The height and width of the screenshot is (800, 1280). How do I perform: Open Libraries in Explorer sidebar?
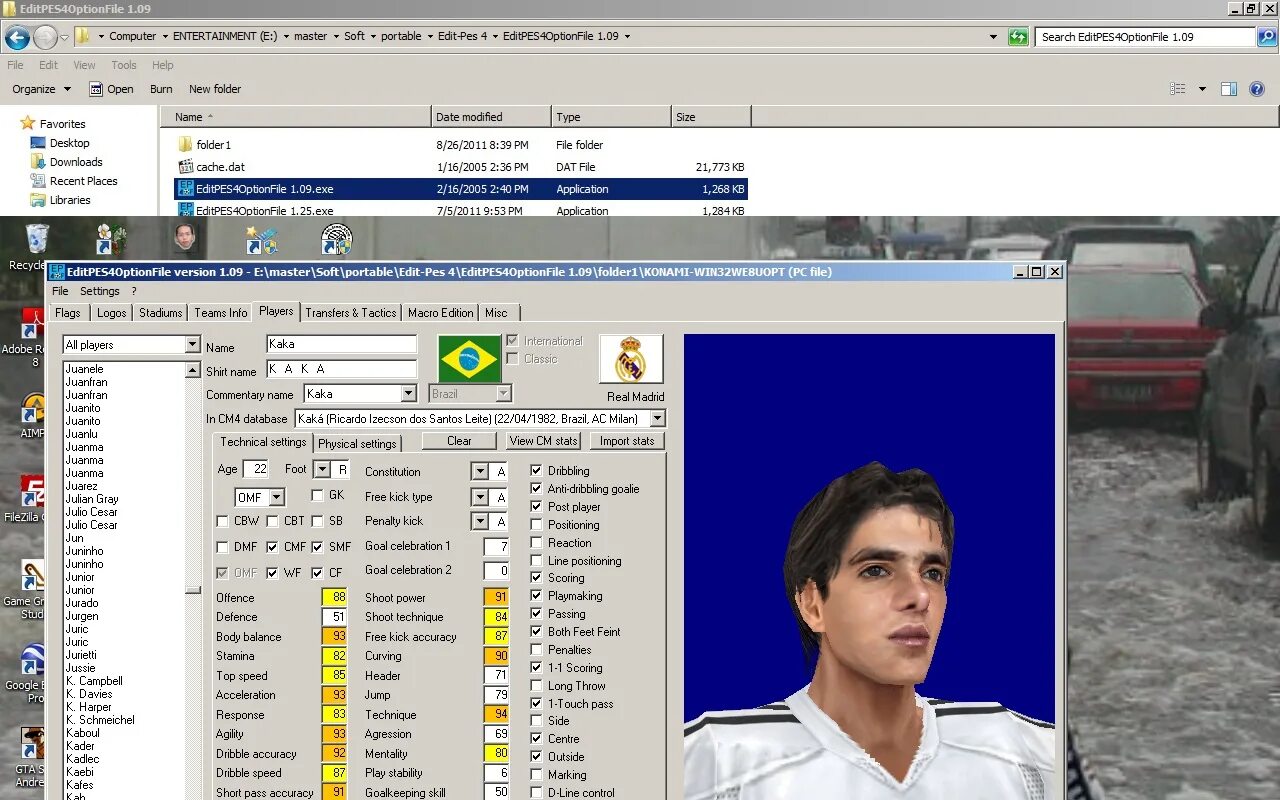pos(70,200)
